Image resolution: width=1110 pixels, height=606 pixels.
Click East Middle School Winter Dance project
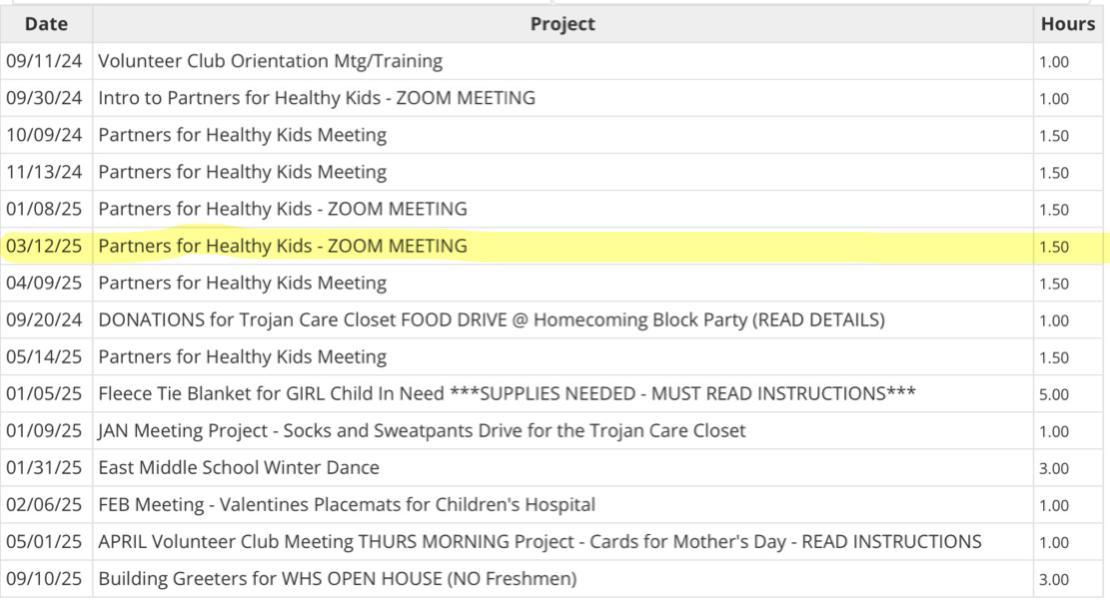pos(239,468)
